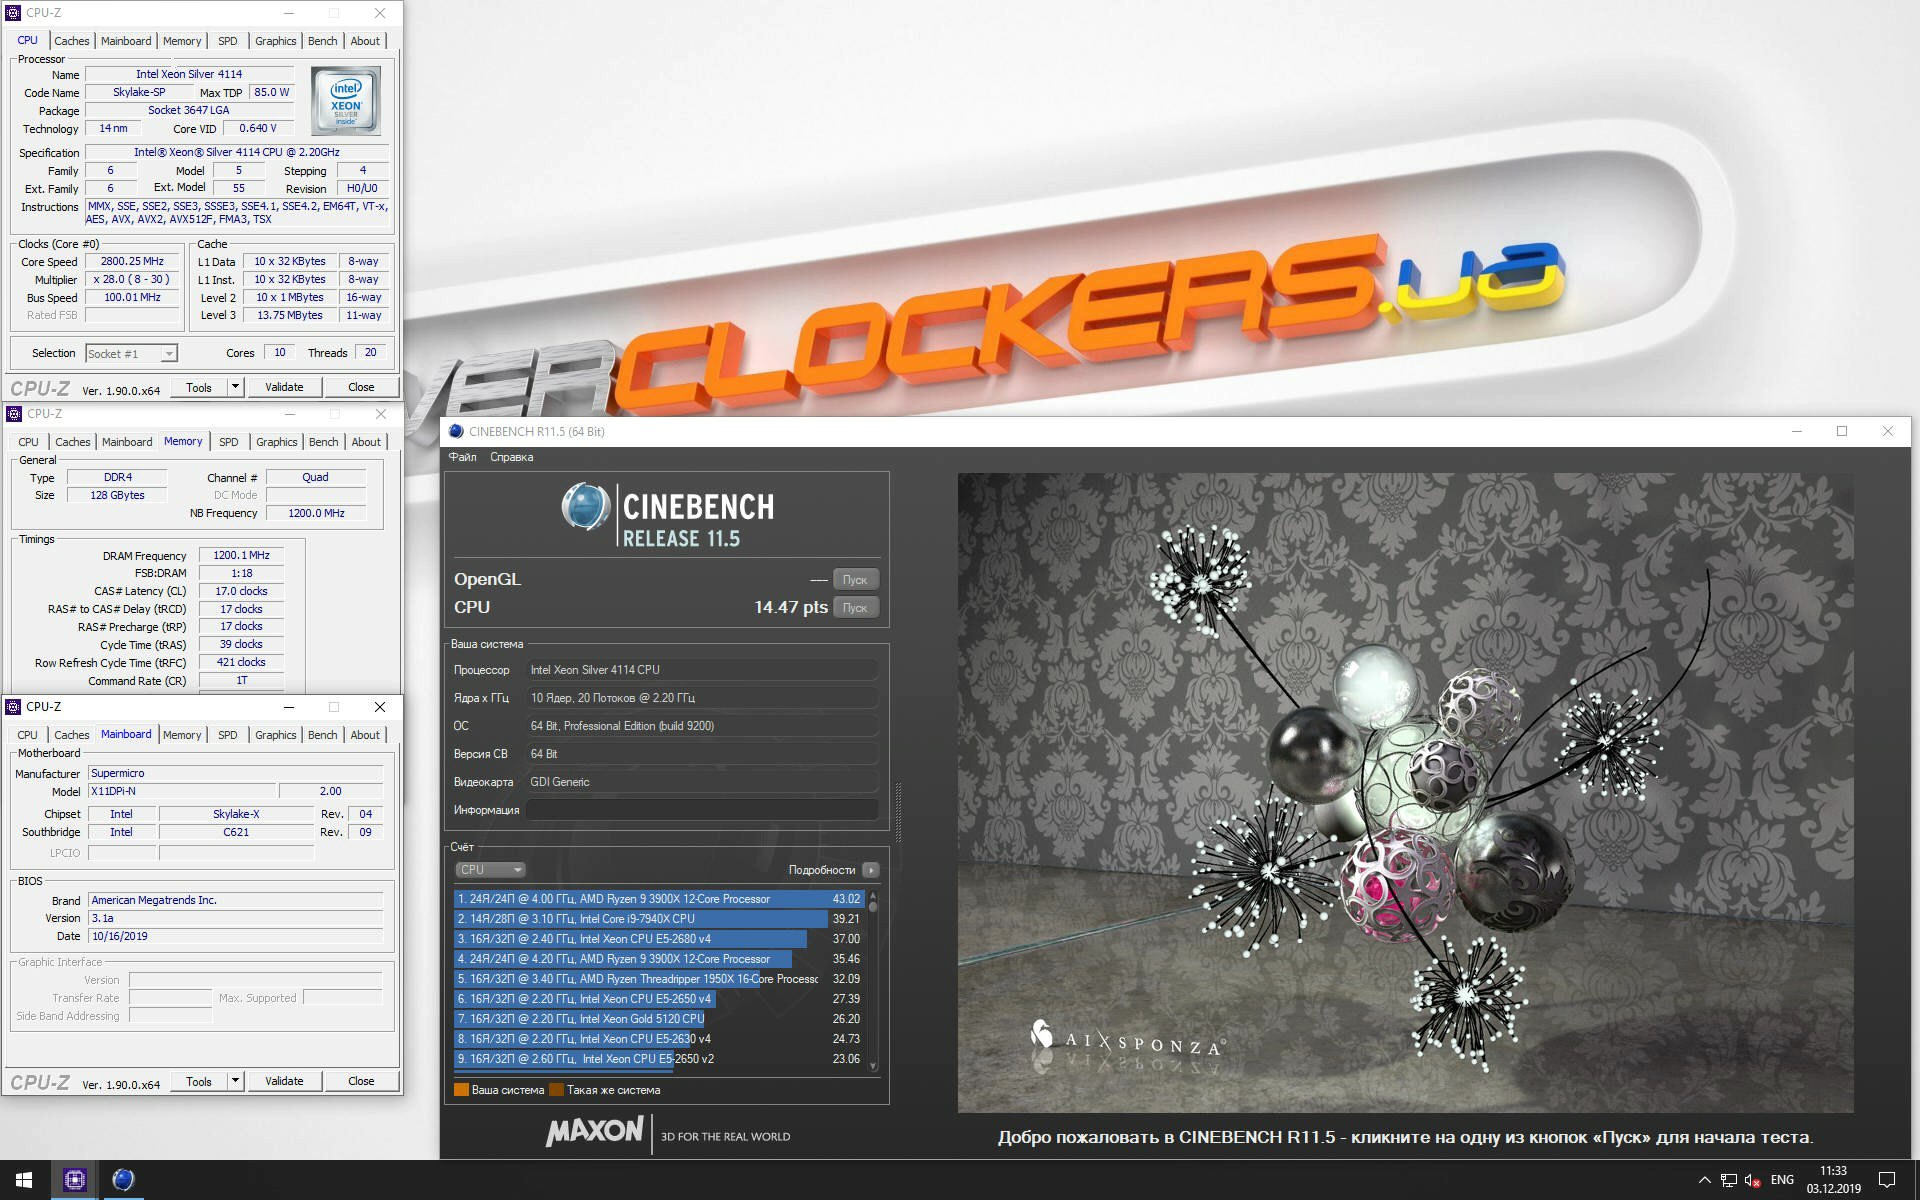Select the Intel Core i9-7940X ranking row

pos(658,919)
